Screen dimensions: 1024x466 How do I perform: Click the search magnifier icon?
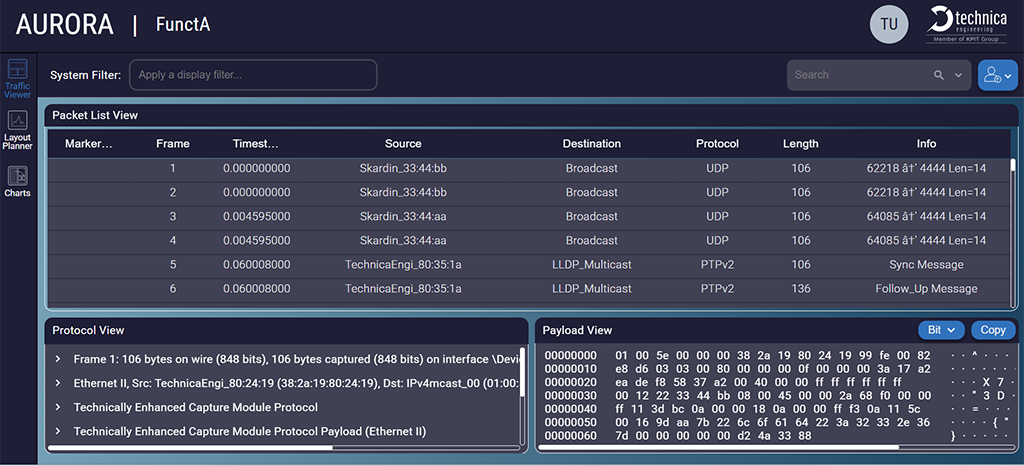coord(938,75)
